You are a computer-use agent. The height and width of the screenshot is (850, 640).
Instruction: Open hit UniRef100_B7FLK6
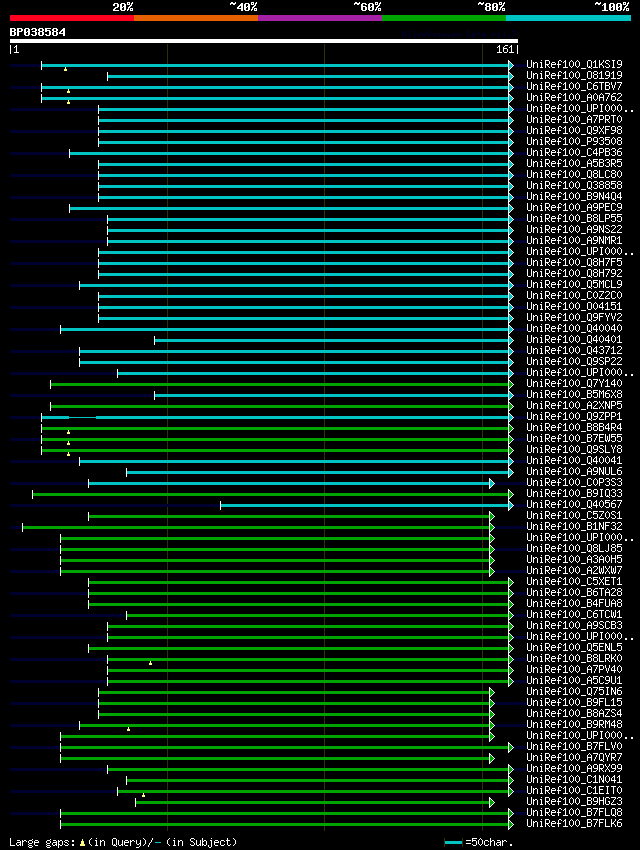pos(574,823)
